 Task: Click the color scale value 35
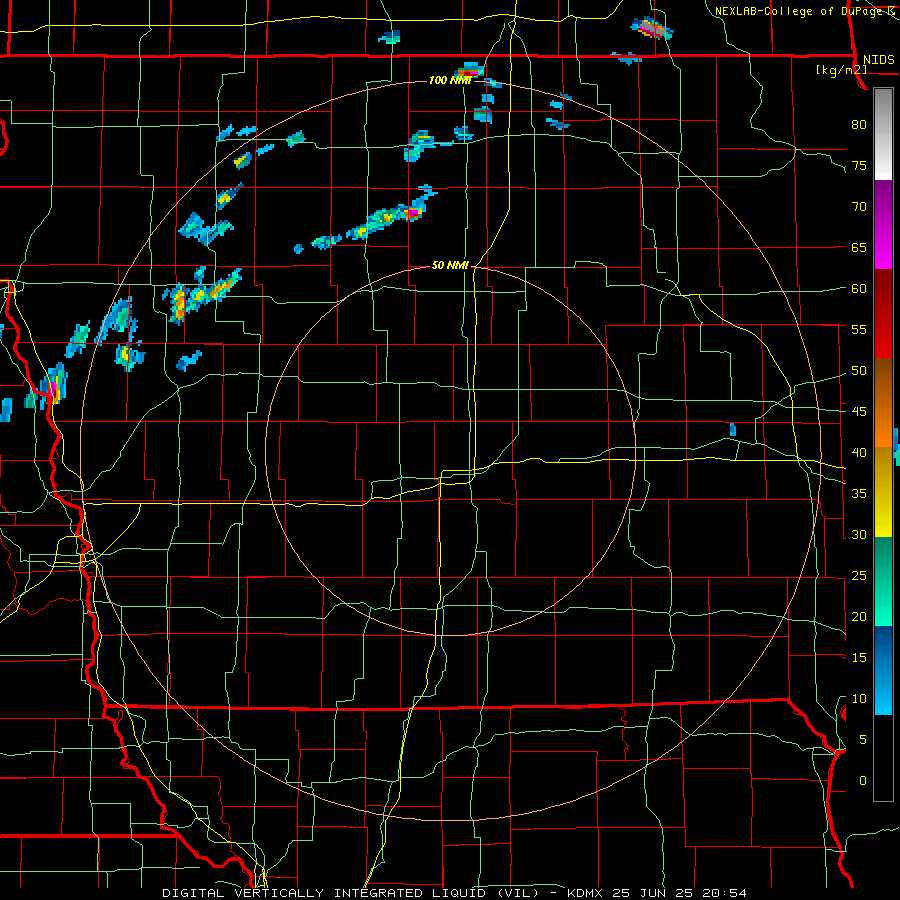[x=859, y=494]
